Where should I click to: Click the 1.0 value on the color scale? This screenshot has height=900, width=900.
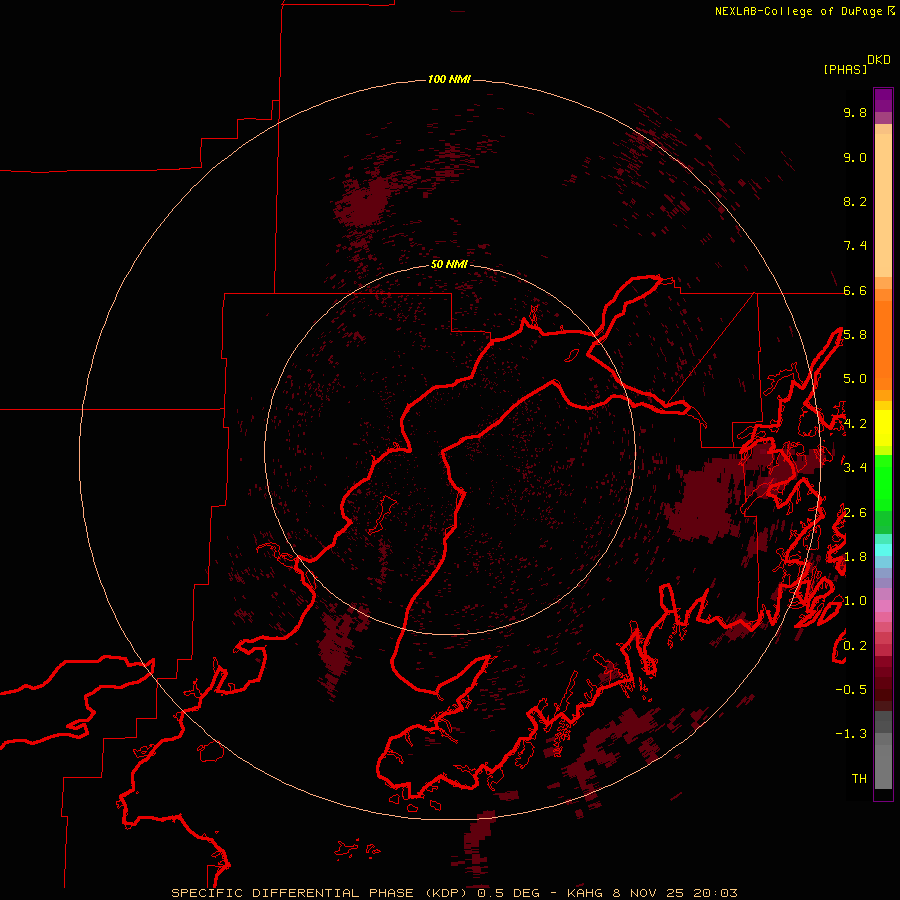click(855, 601)
